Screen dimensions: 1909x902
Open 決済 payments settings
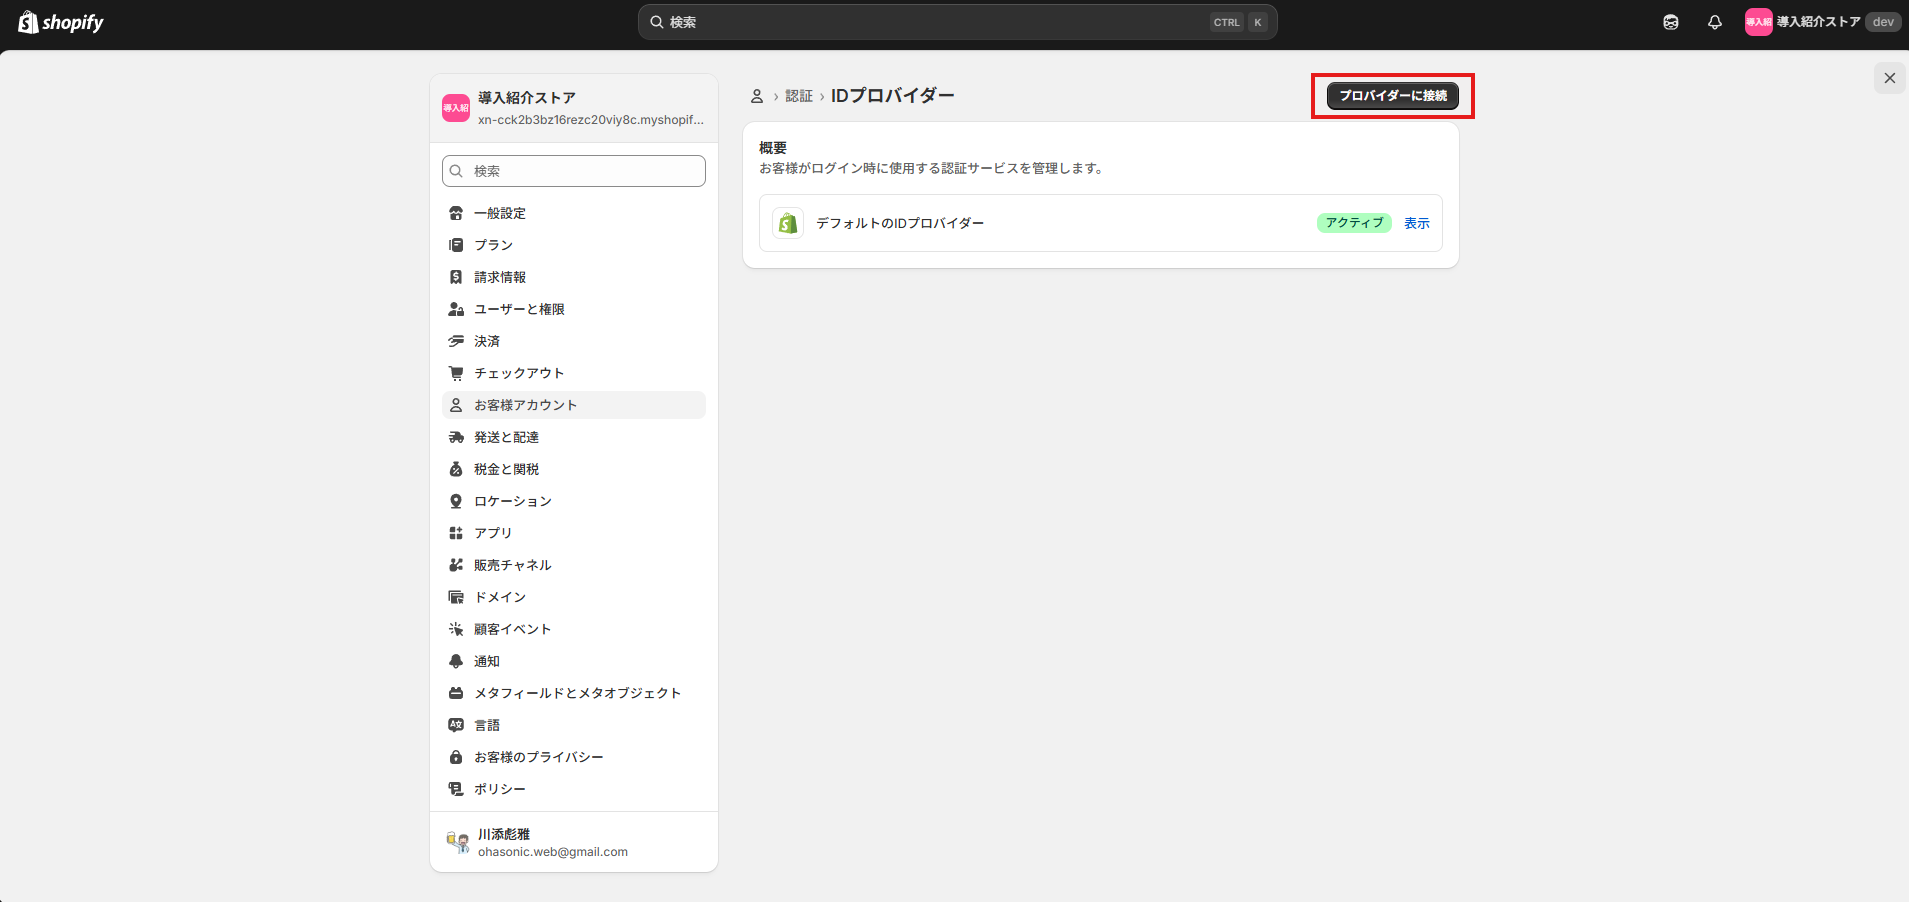(487, 341)
